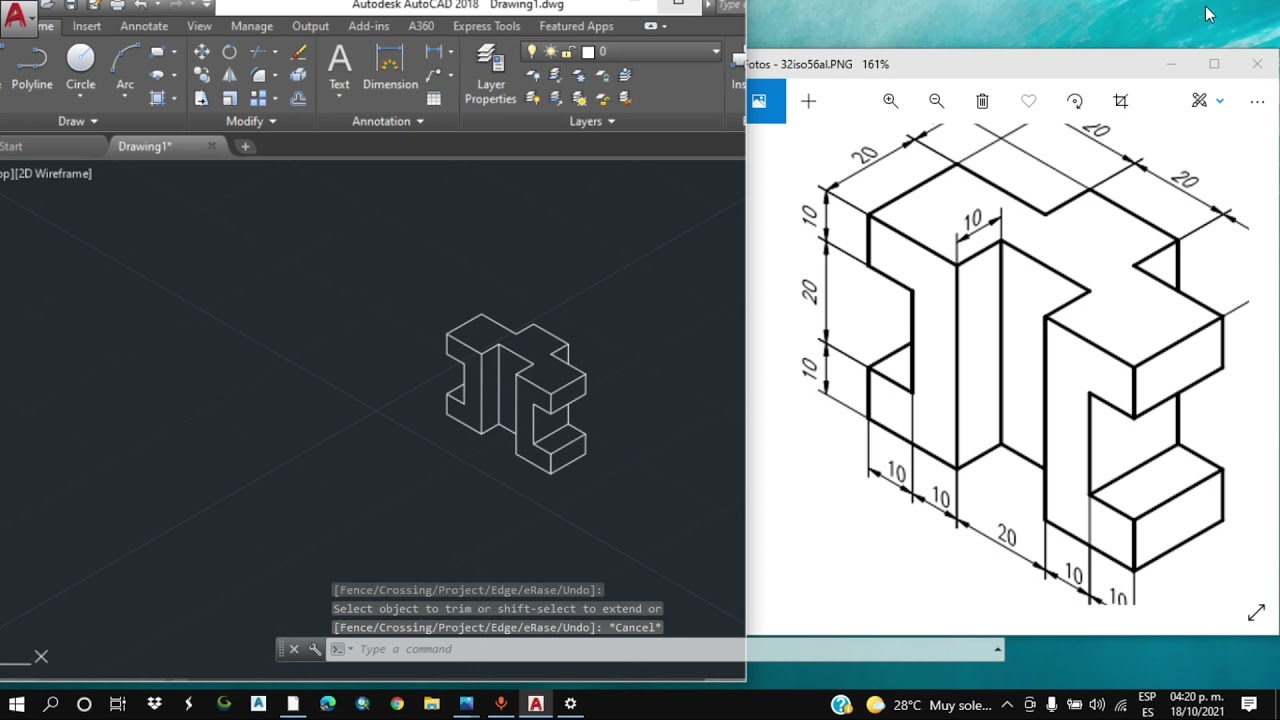
Task: Switch to the Express Tools tab
Action: click(486, 26)
